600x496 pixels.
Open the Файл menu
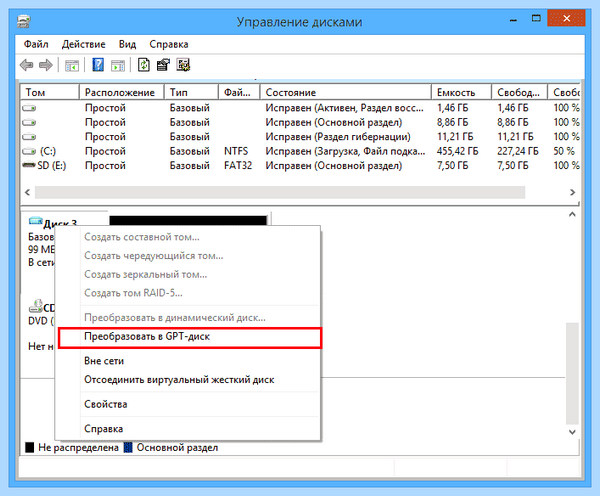tap(36, 44)
